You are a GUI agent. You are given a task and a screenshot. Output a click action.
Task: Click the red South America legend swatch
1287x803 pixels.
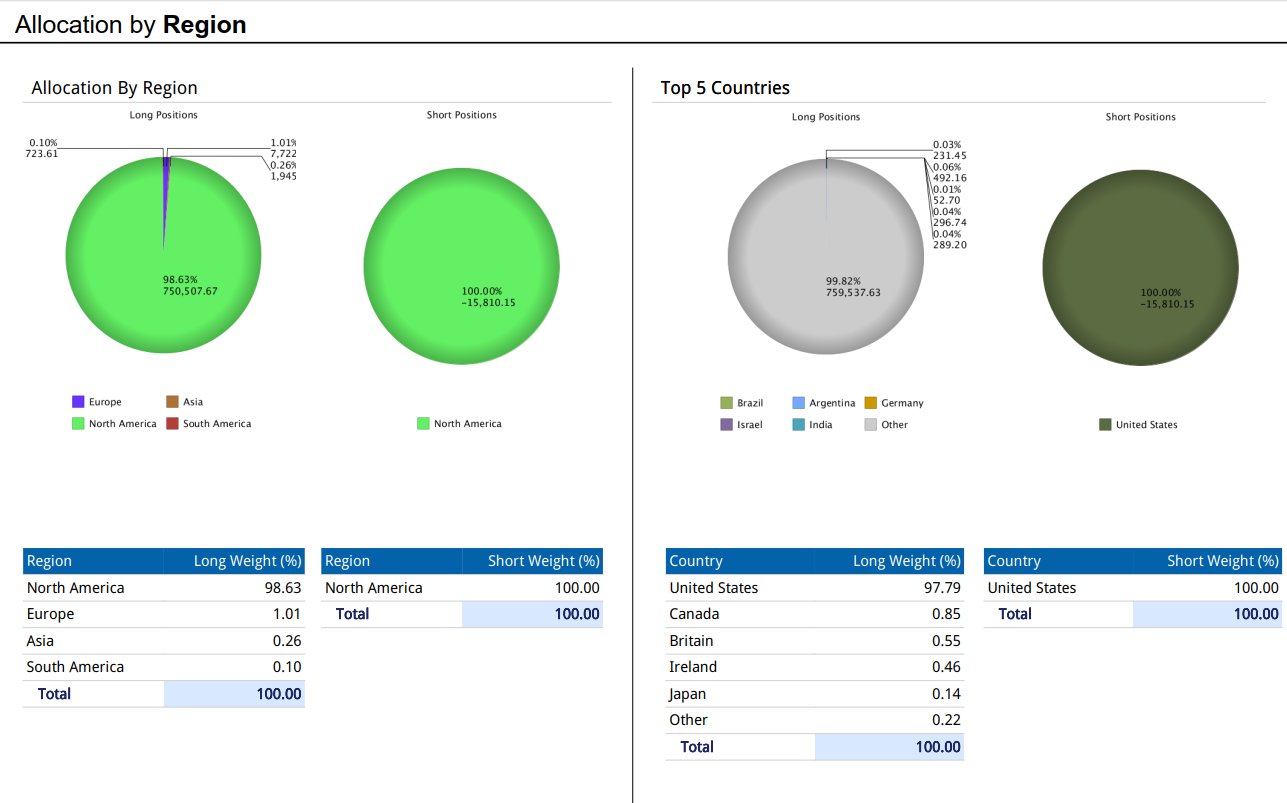pyautogui.click(x=172, y=424)
